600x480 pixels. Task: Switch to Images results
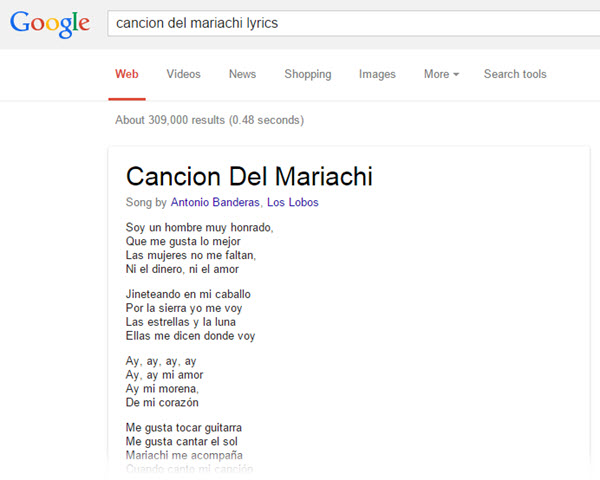click(377, 74)
